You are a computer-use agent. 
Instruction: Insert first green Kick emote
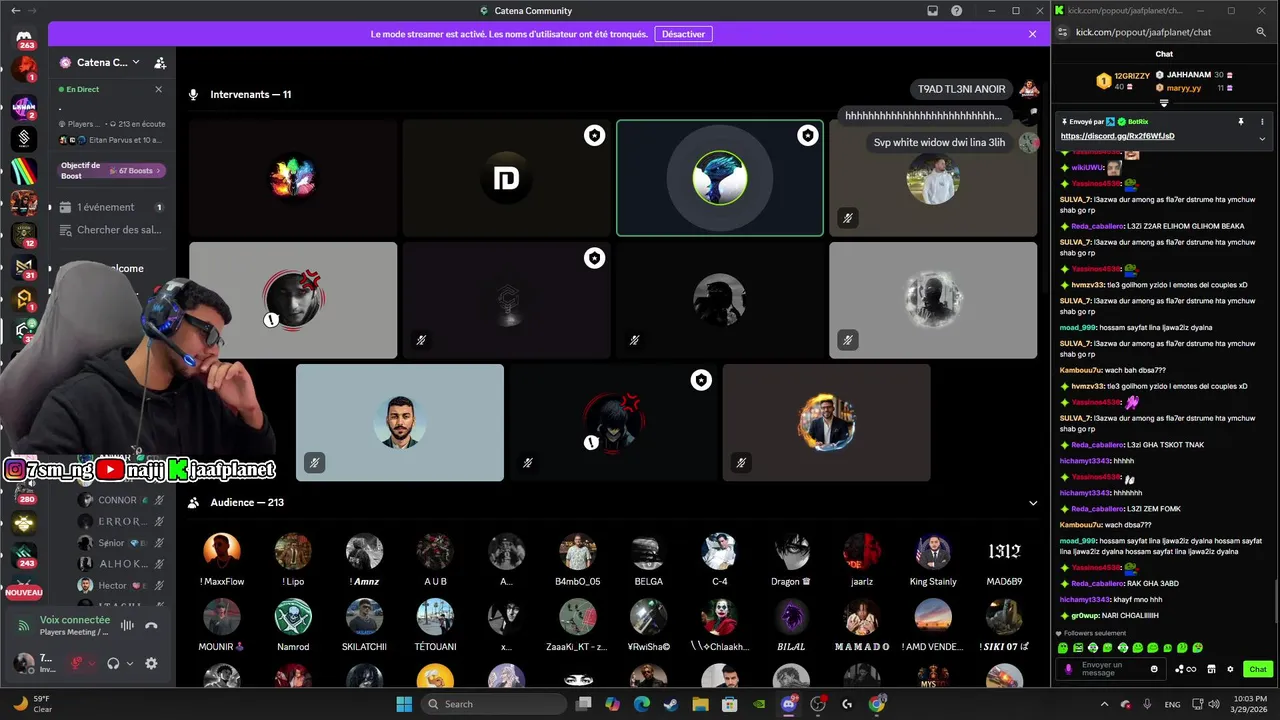[x=1064, y=648]
